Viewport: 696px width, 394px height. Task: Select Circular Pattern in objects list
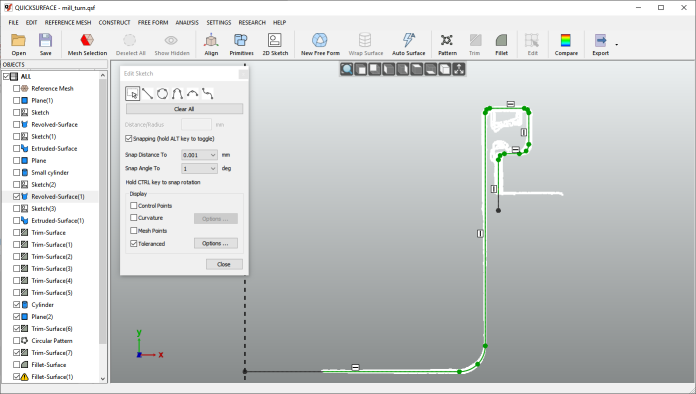pyautogui.click(x=51, y=340)
